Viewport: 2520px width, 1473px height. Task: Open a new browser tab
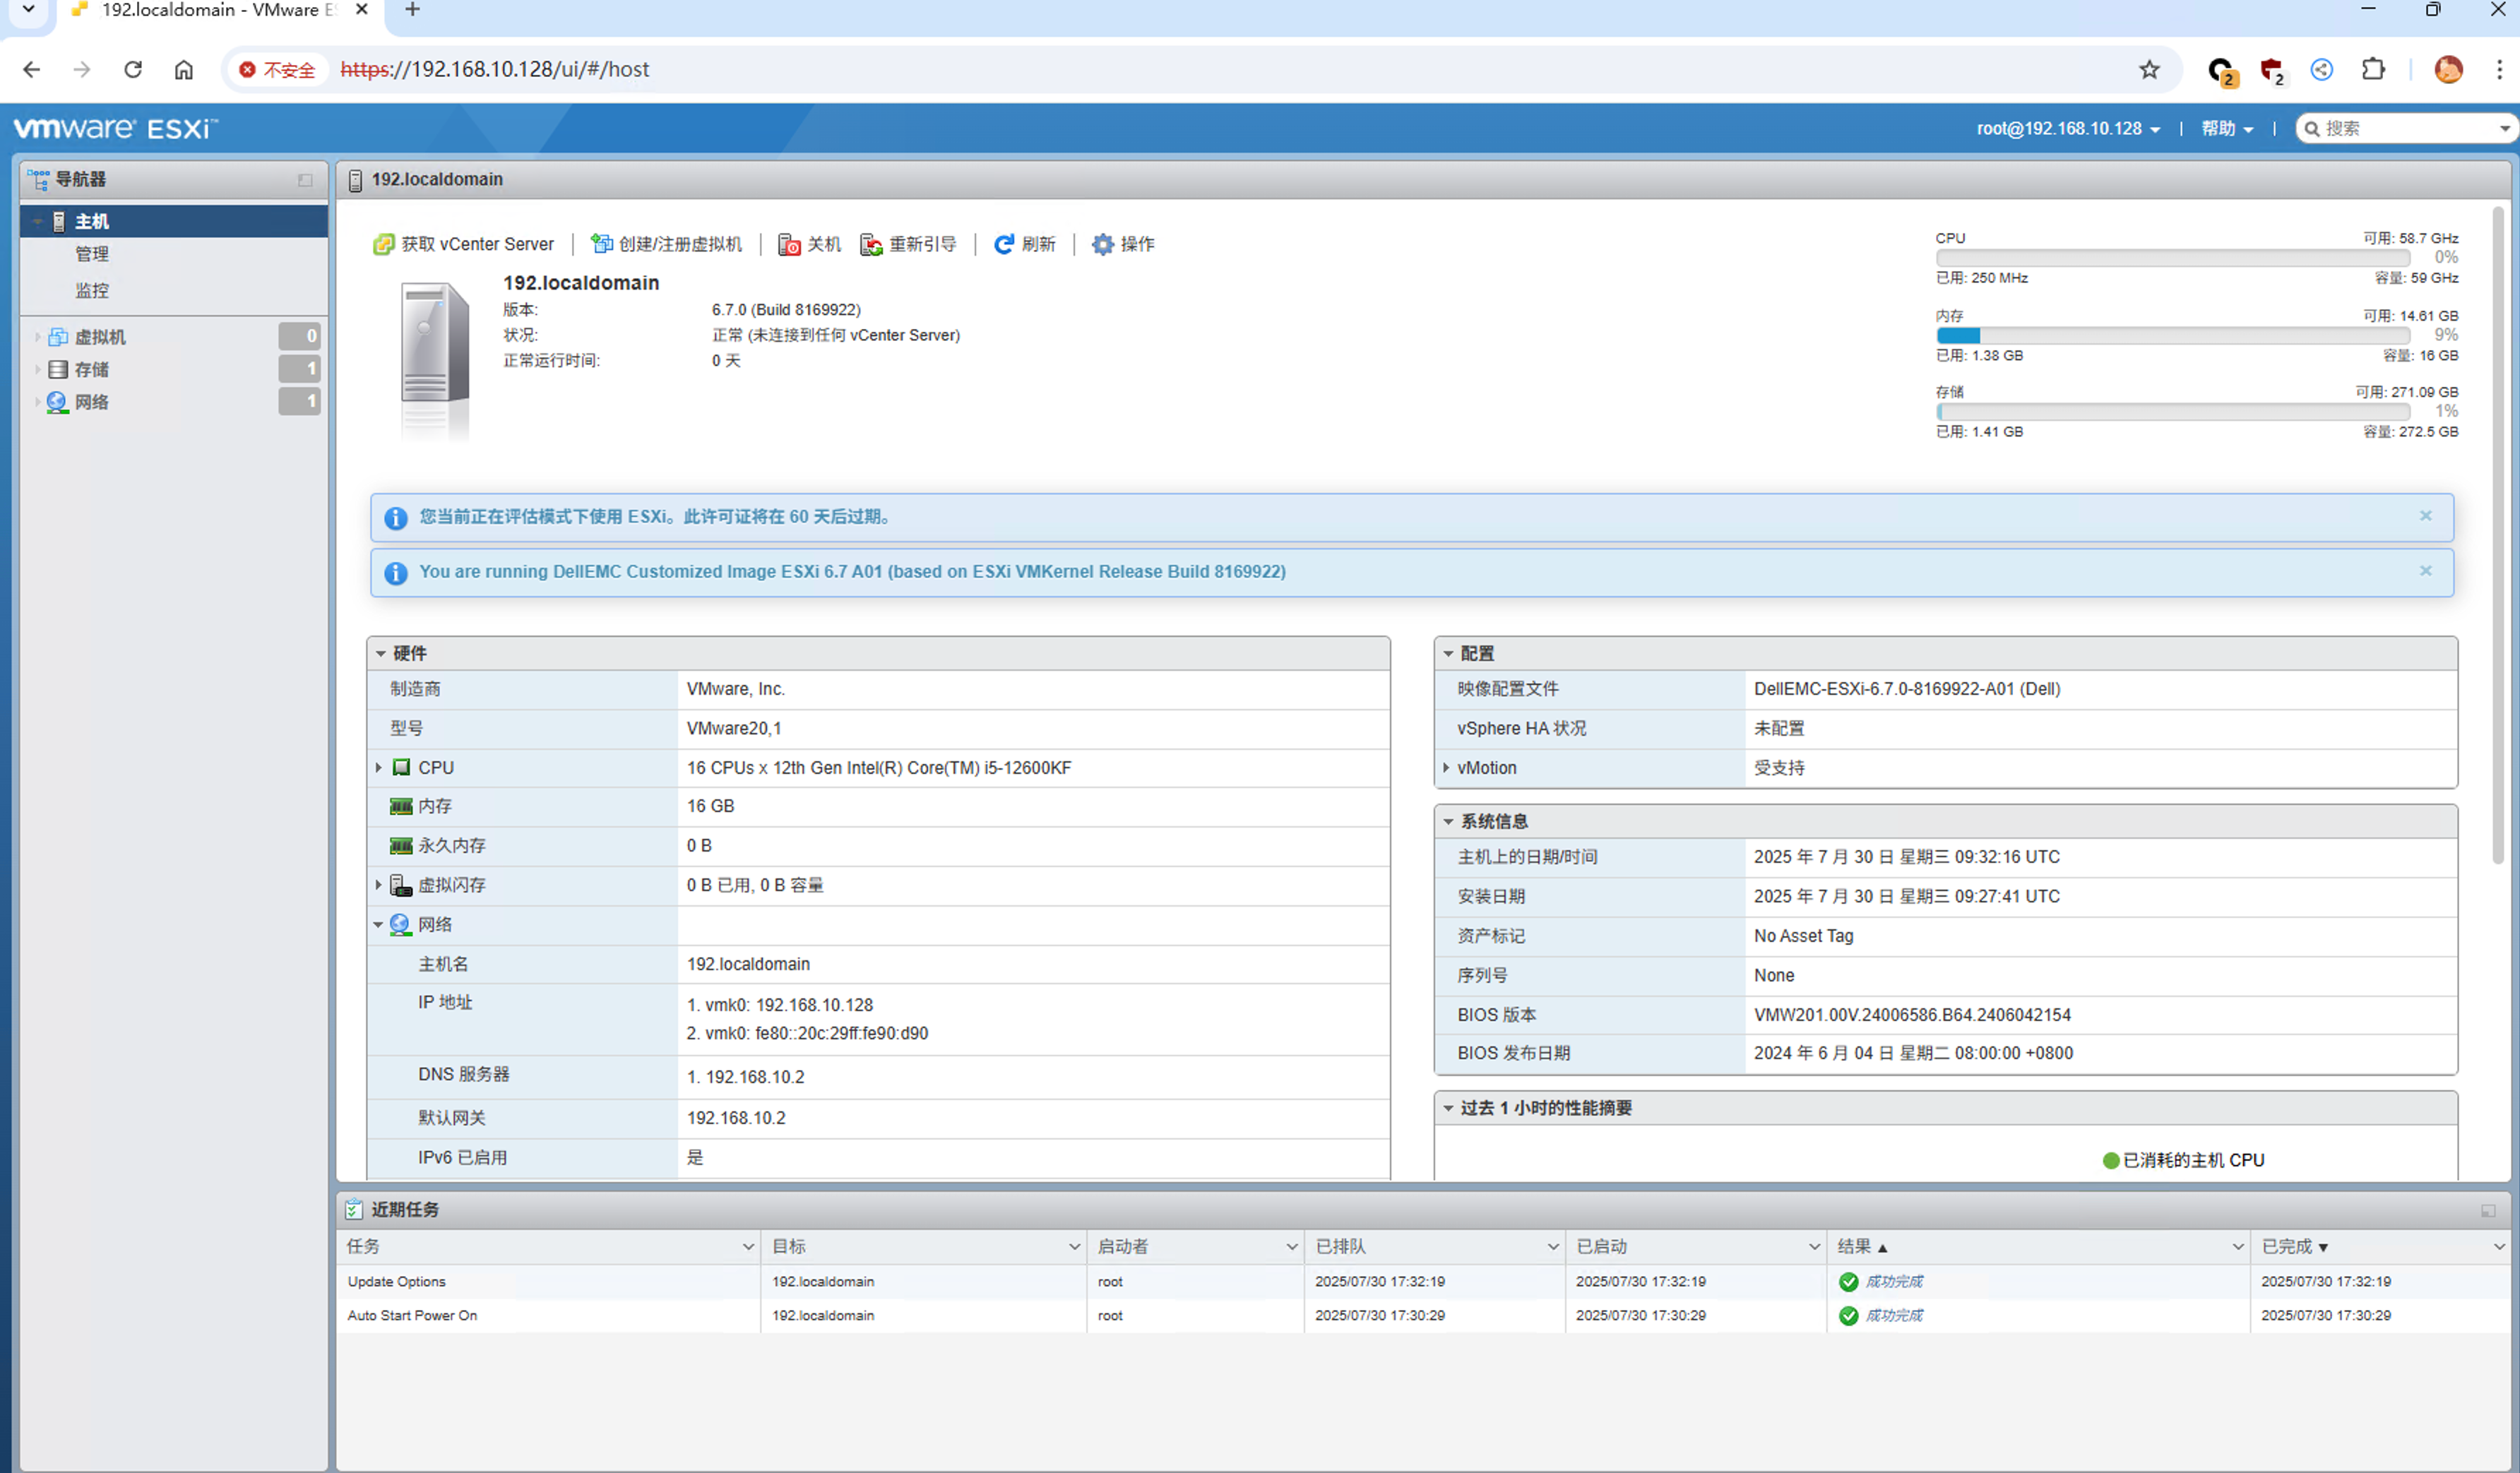click(x=412, y=10)
